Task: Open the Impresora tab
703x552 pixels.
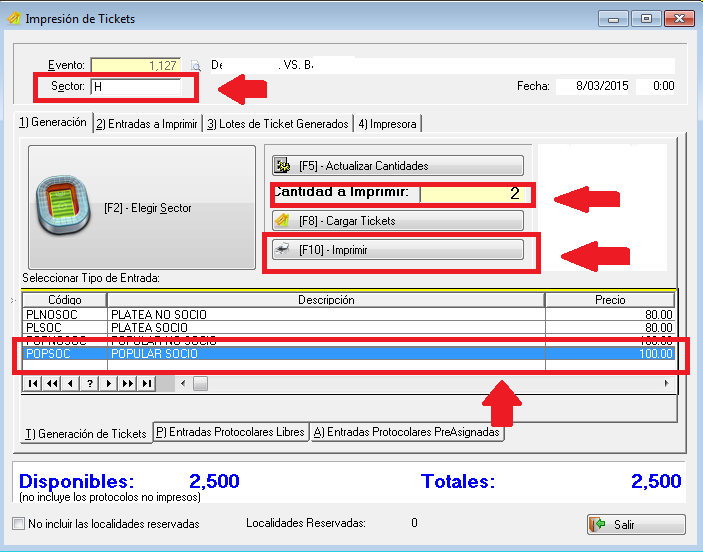Action: click(x=388, y=124)
